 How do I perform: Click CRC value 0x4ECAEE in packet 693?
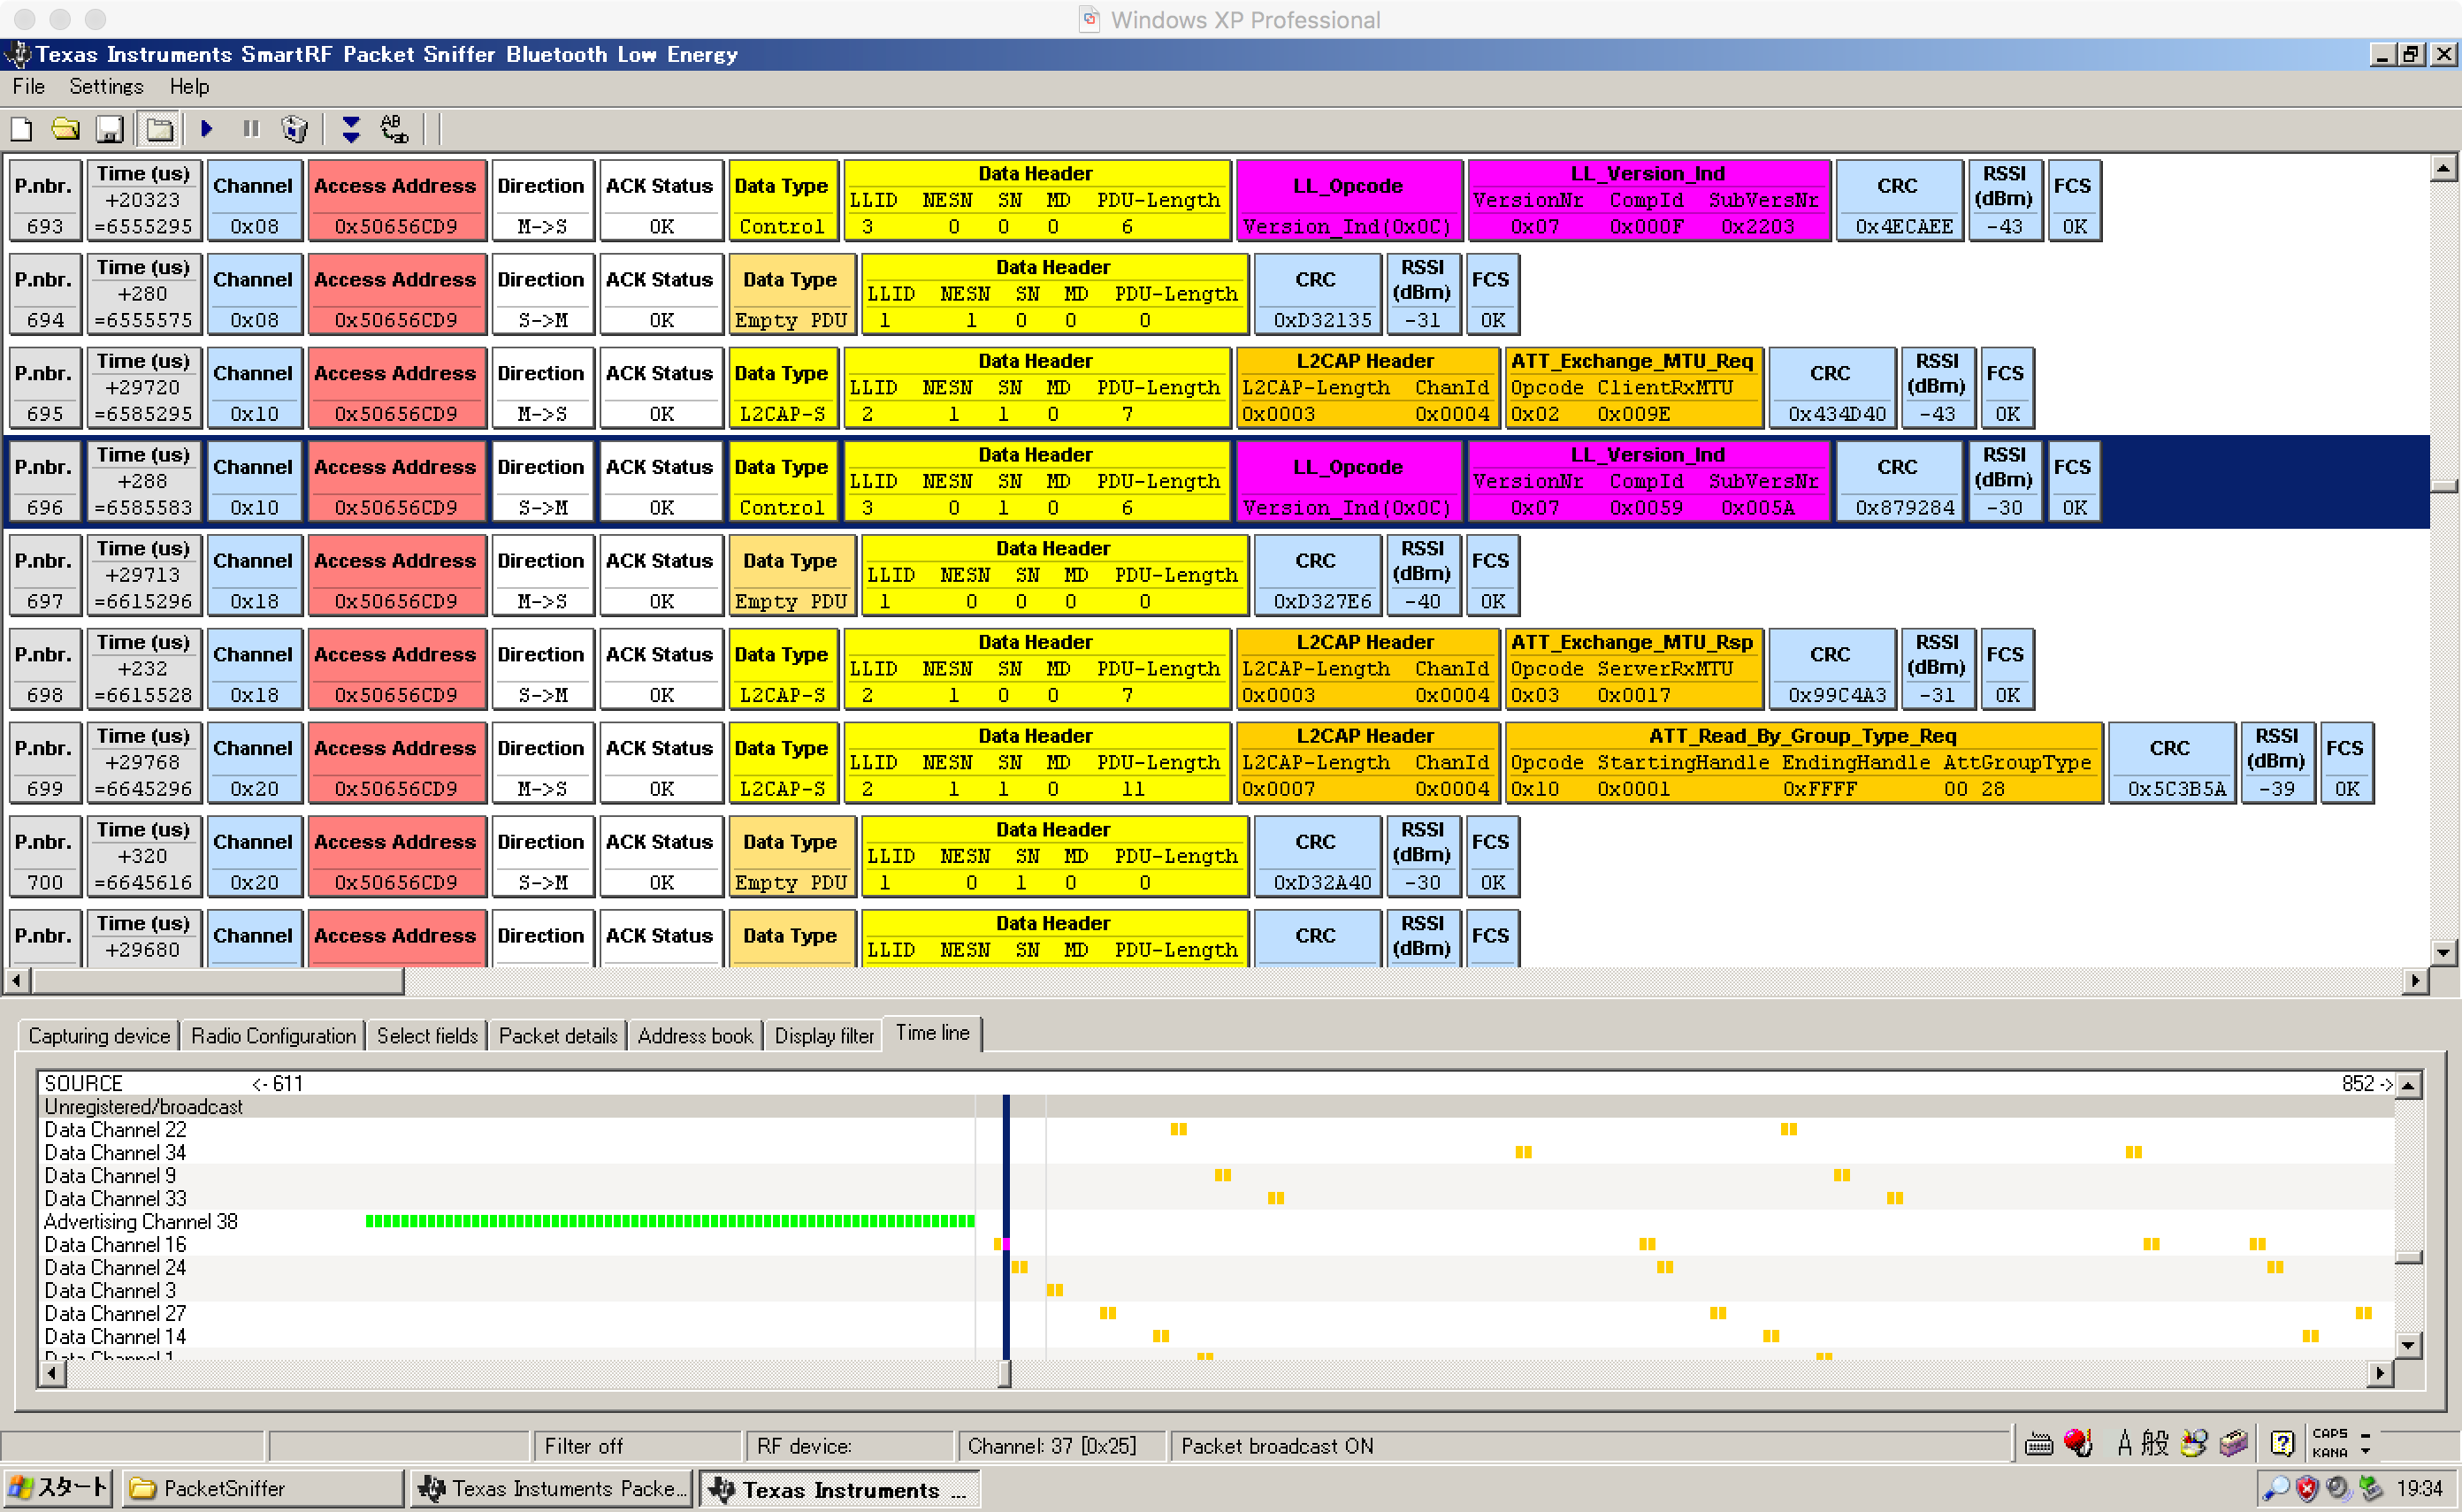1903,226
